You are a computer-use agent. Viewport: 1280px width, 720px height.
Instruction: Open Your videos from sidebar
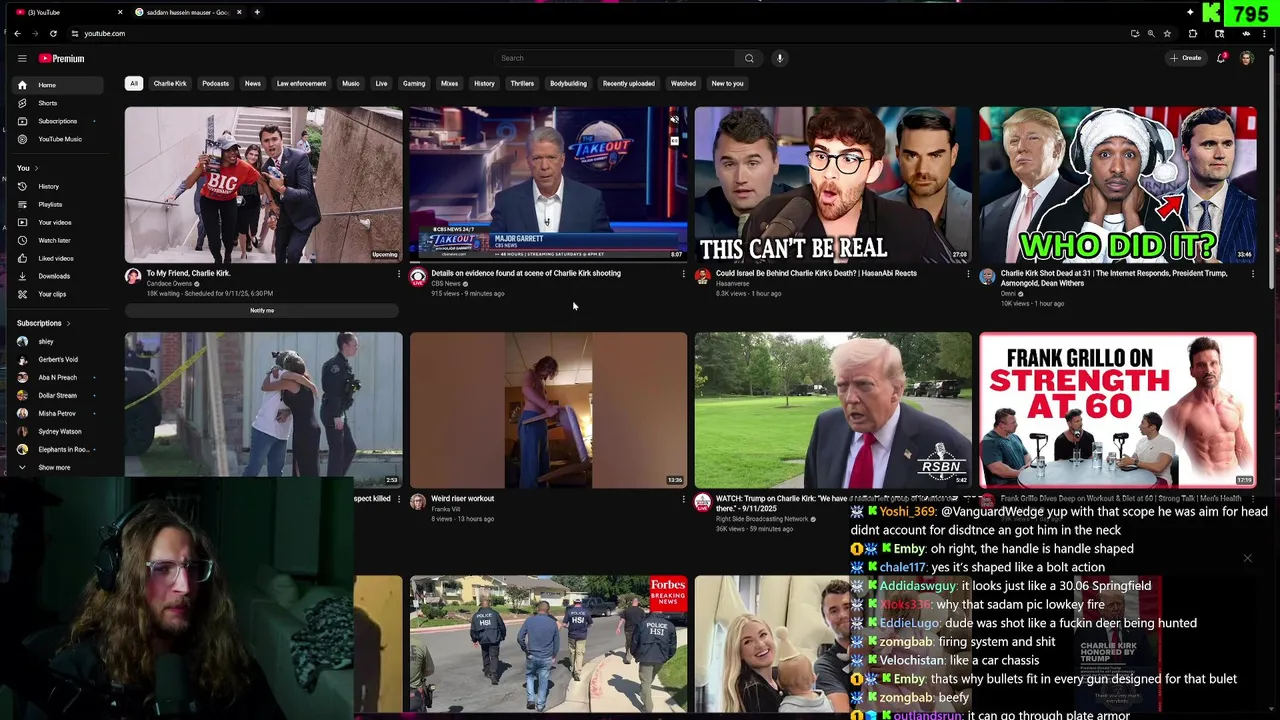tap(58, 222)
